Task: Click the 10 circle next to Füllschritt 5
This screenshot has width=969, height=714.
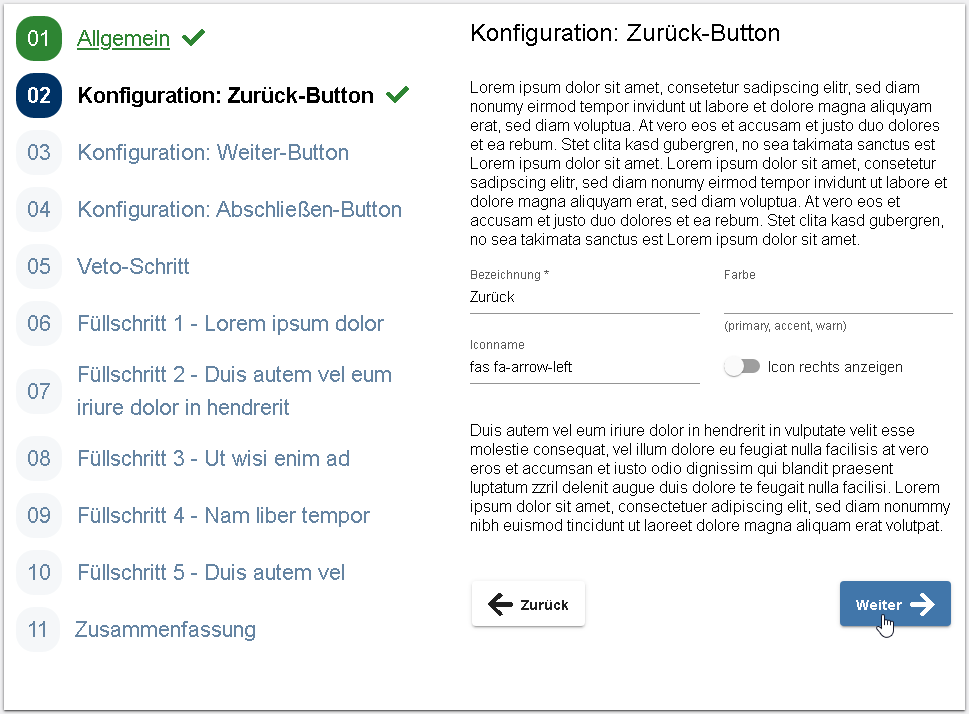Action: point(38,572)
